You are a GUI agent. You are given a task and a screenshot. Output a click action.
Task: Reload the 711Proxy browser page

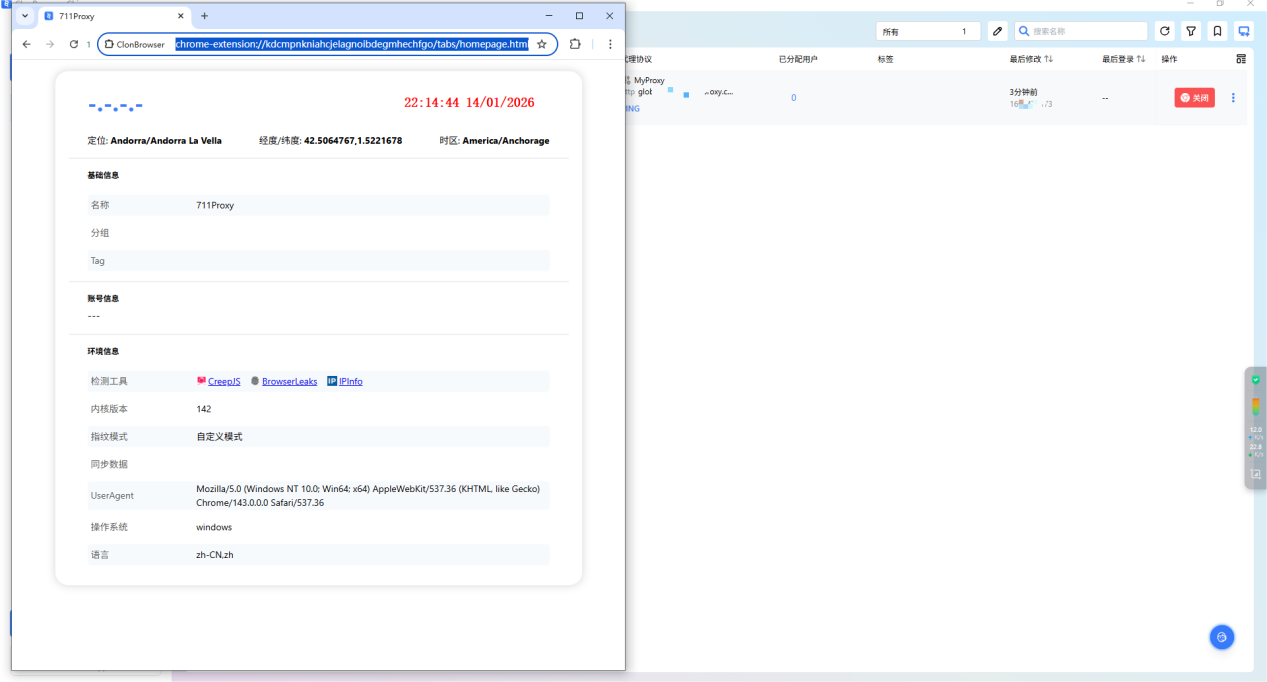(x=73, y=44)
